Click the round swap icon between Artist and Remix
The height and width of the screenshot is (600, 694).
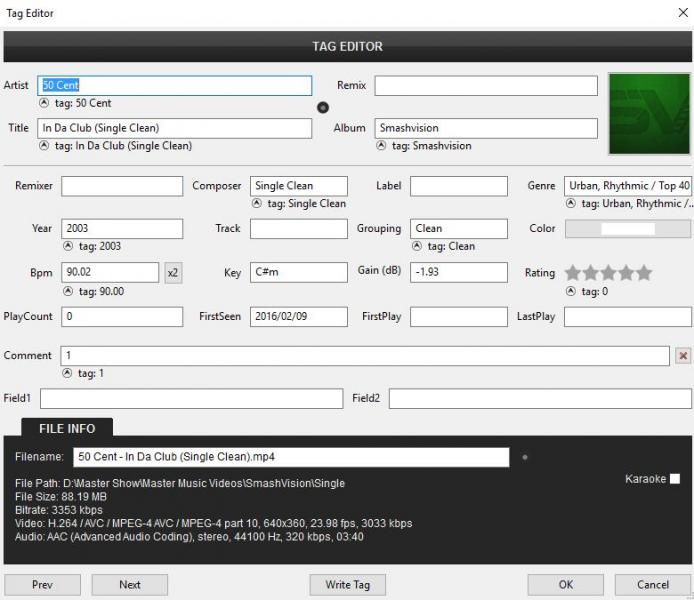(323, 108)
